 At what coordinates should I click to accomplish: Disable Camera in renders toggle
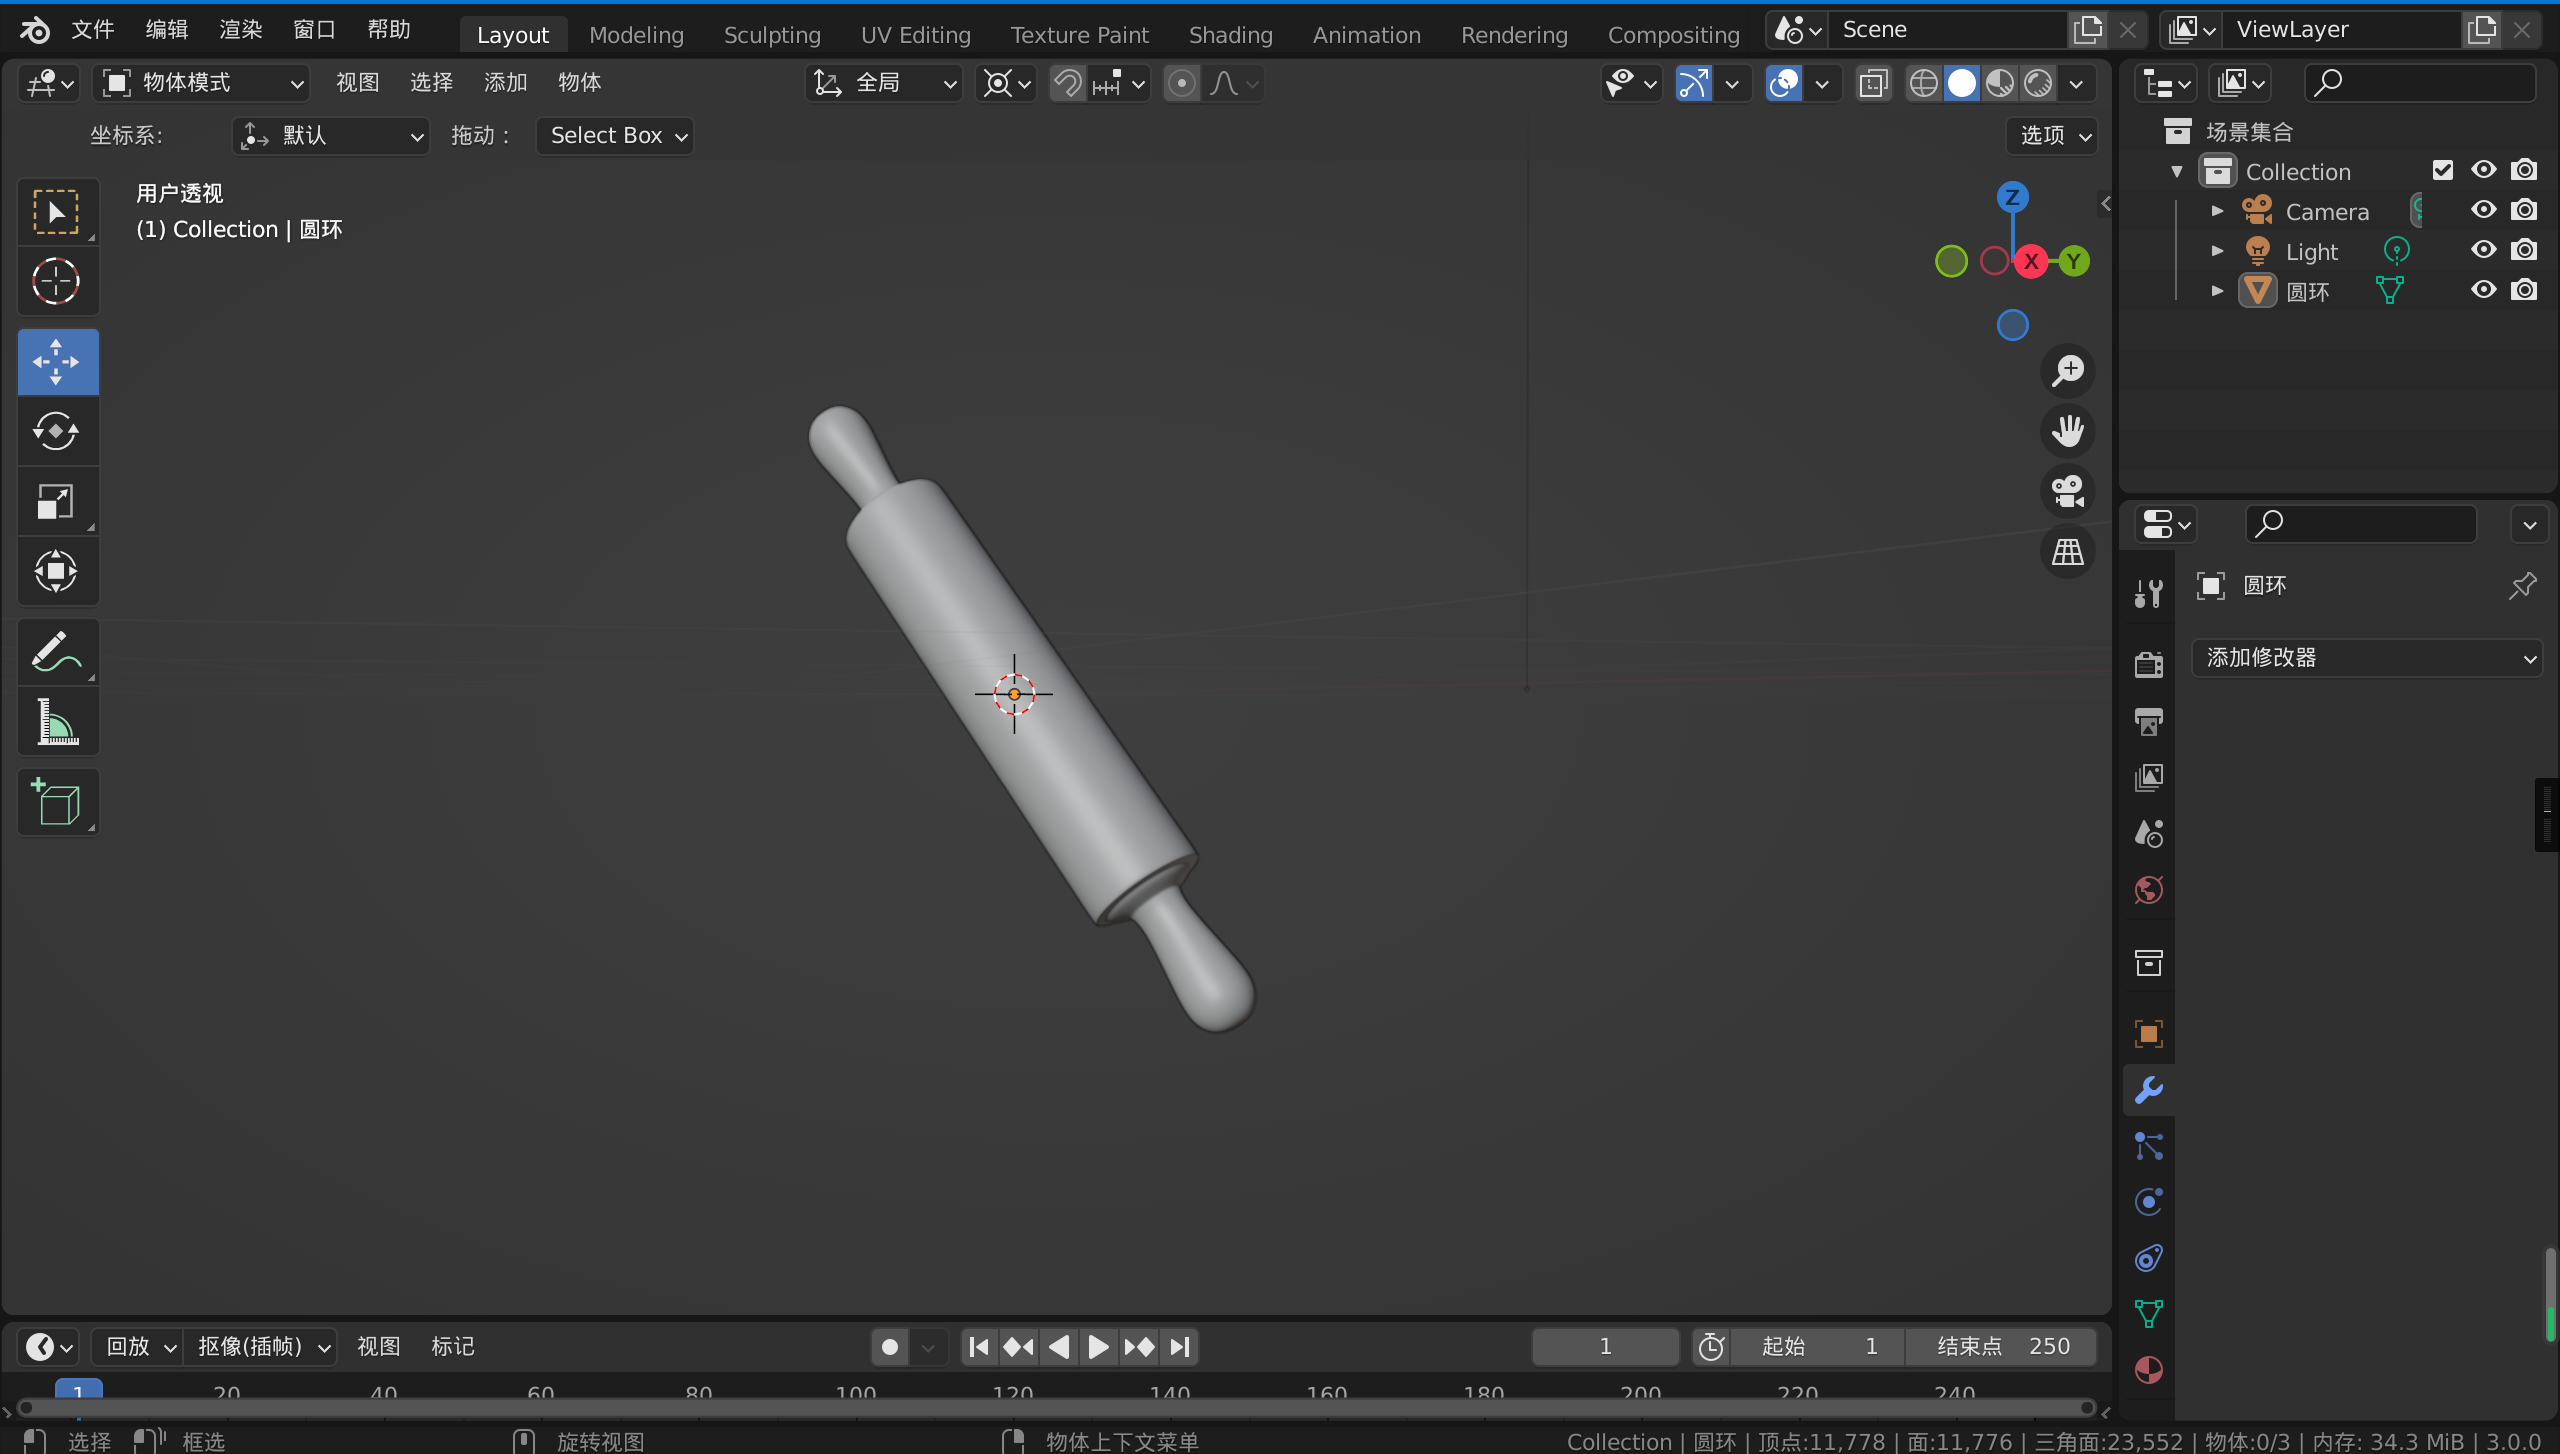tap(2524, 210)
